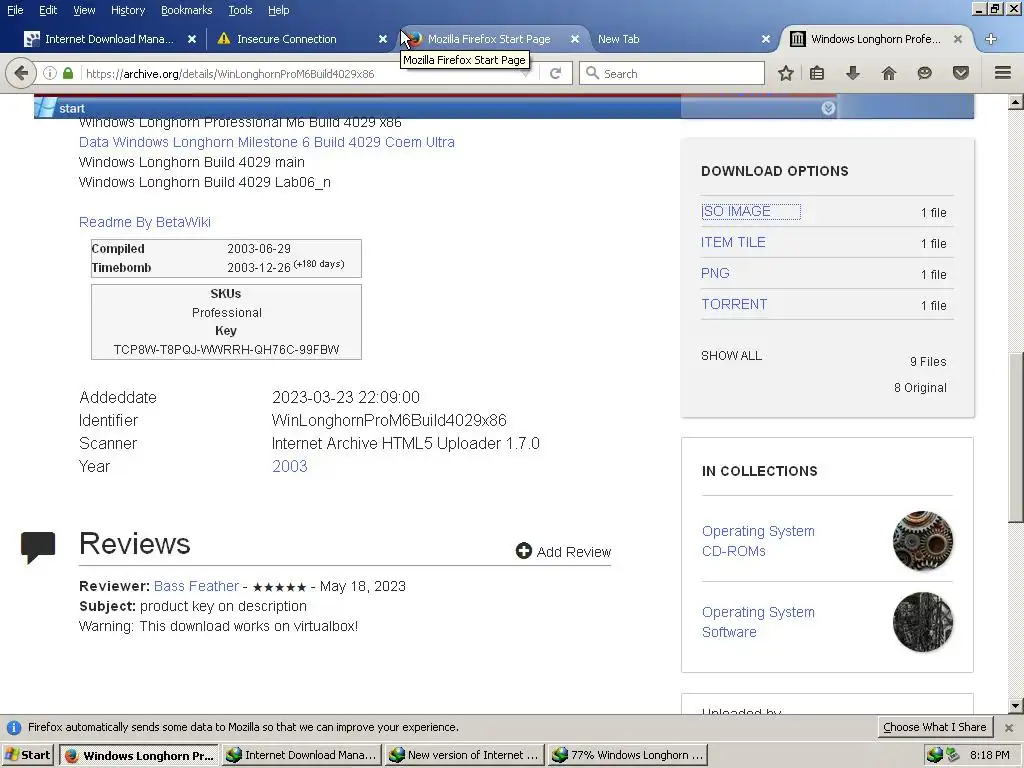Open the Windows Start button
Screen dimensions: 1024x768
[x=27, y=755]
